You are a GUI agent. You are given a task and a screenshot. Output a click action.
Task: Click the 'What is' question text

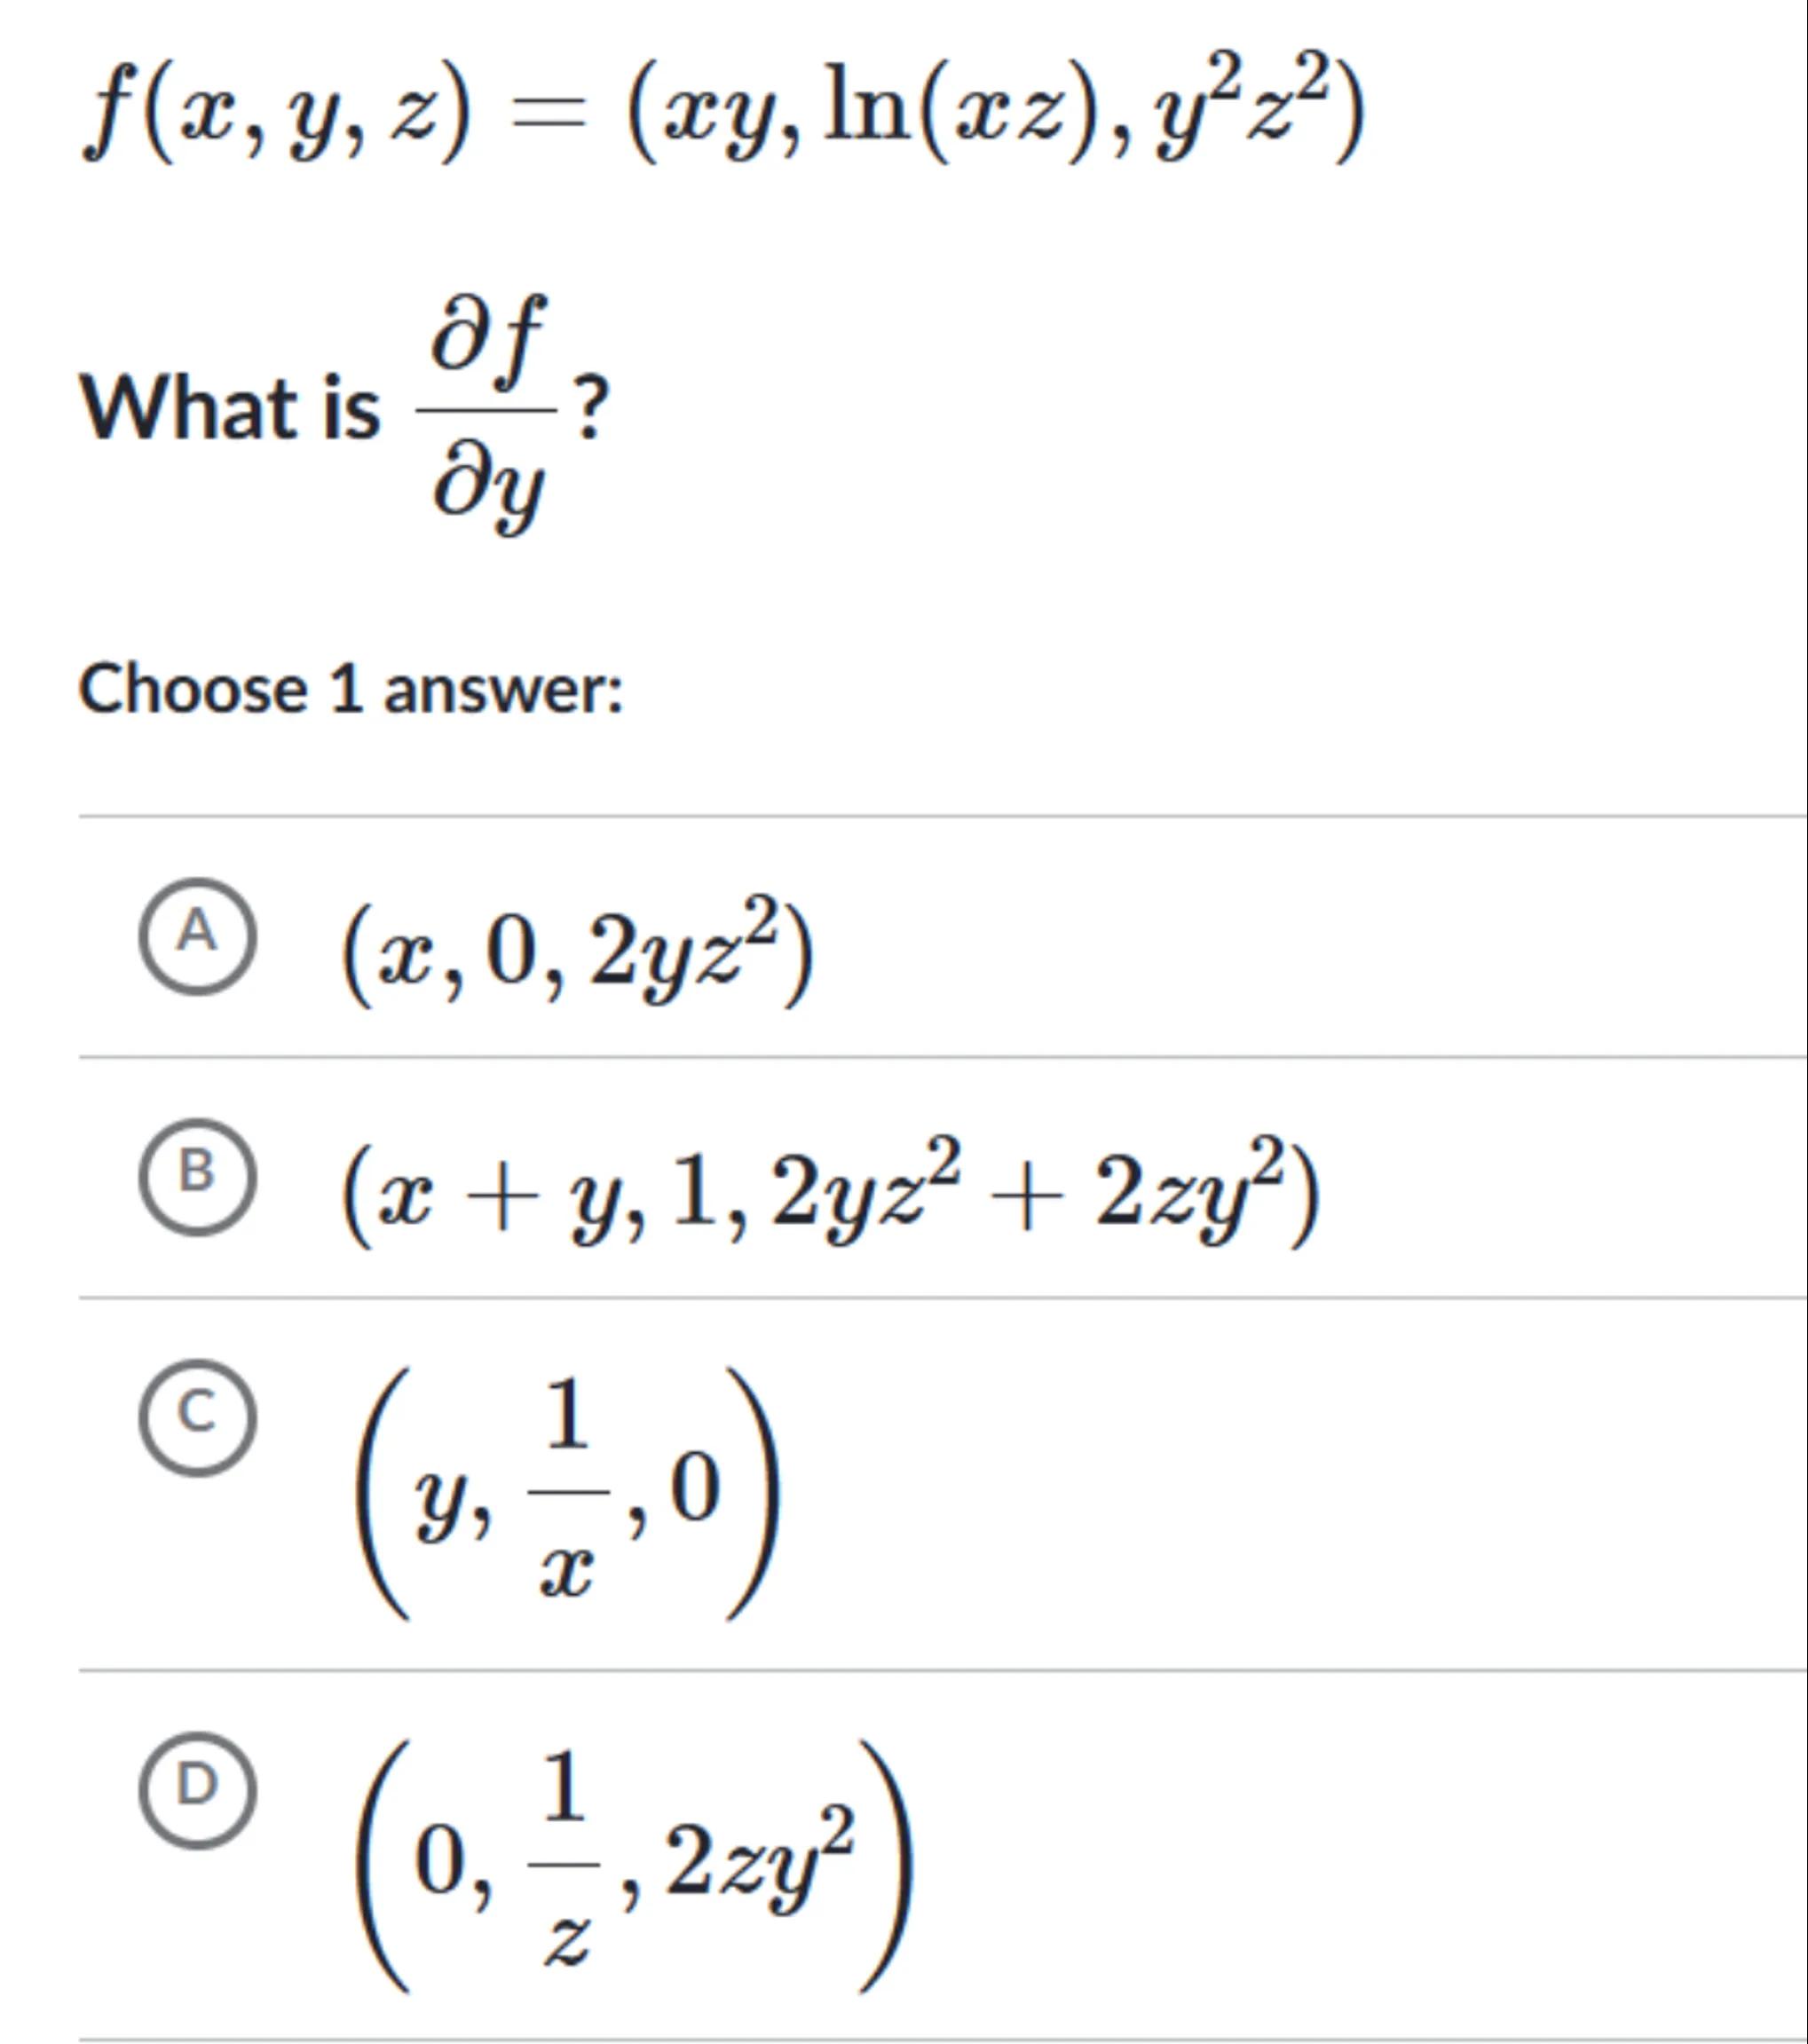pyautogui.click(x=231, y=410)
